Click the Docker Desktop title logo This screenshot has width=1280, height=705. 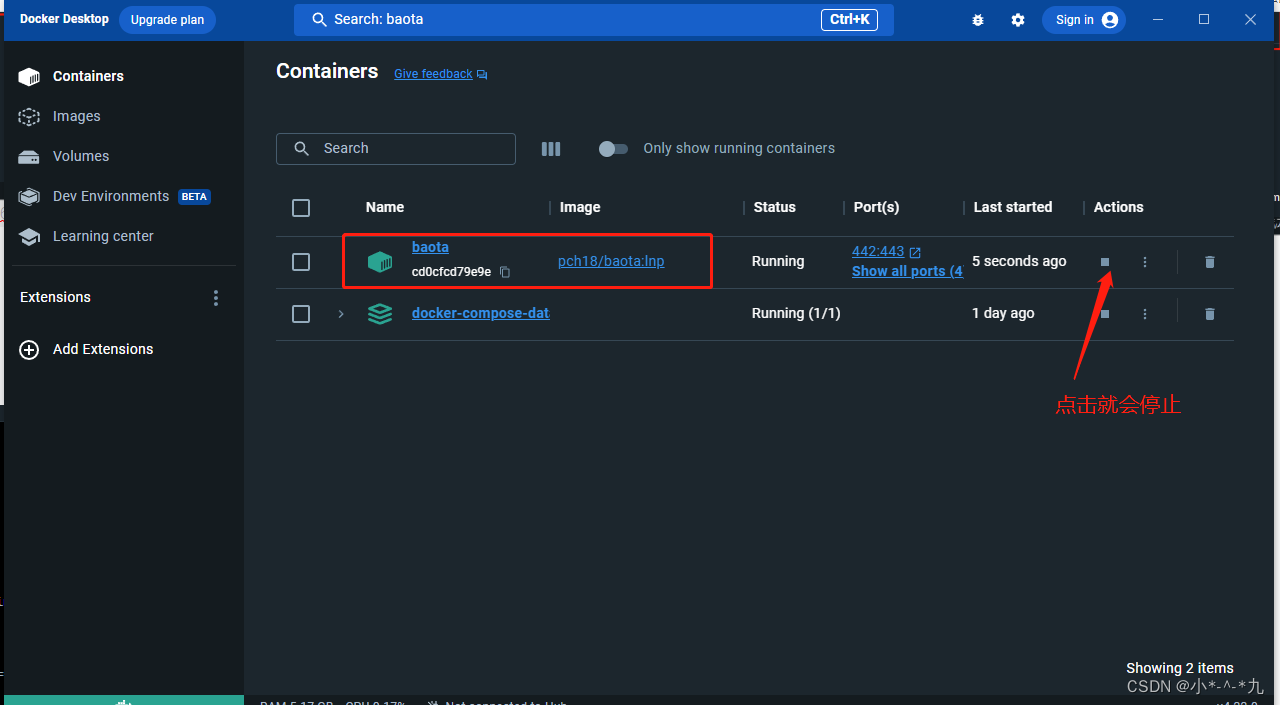coord(64,19)
